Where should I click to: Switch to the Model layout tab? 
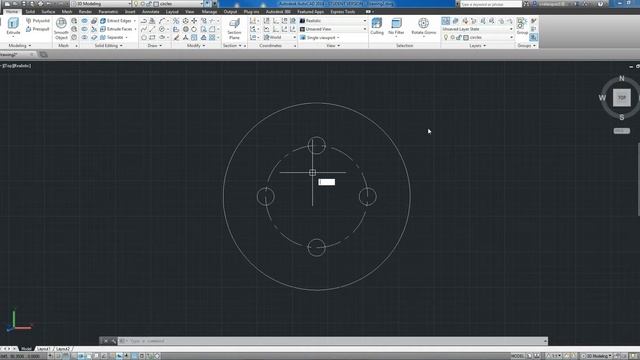(x=26, y=349)
